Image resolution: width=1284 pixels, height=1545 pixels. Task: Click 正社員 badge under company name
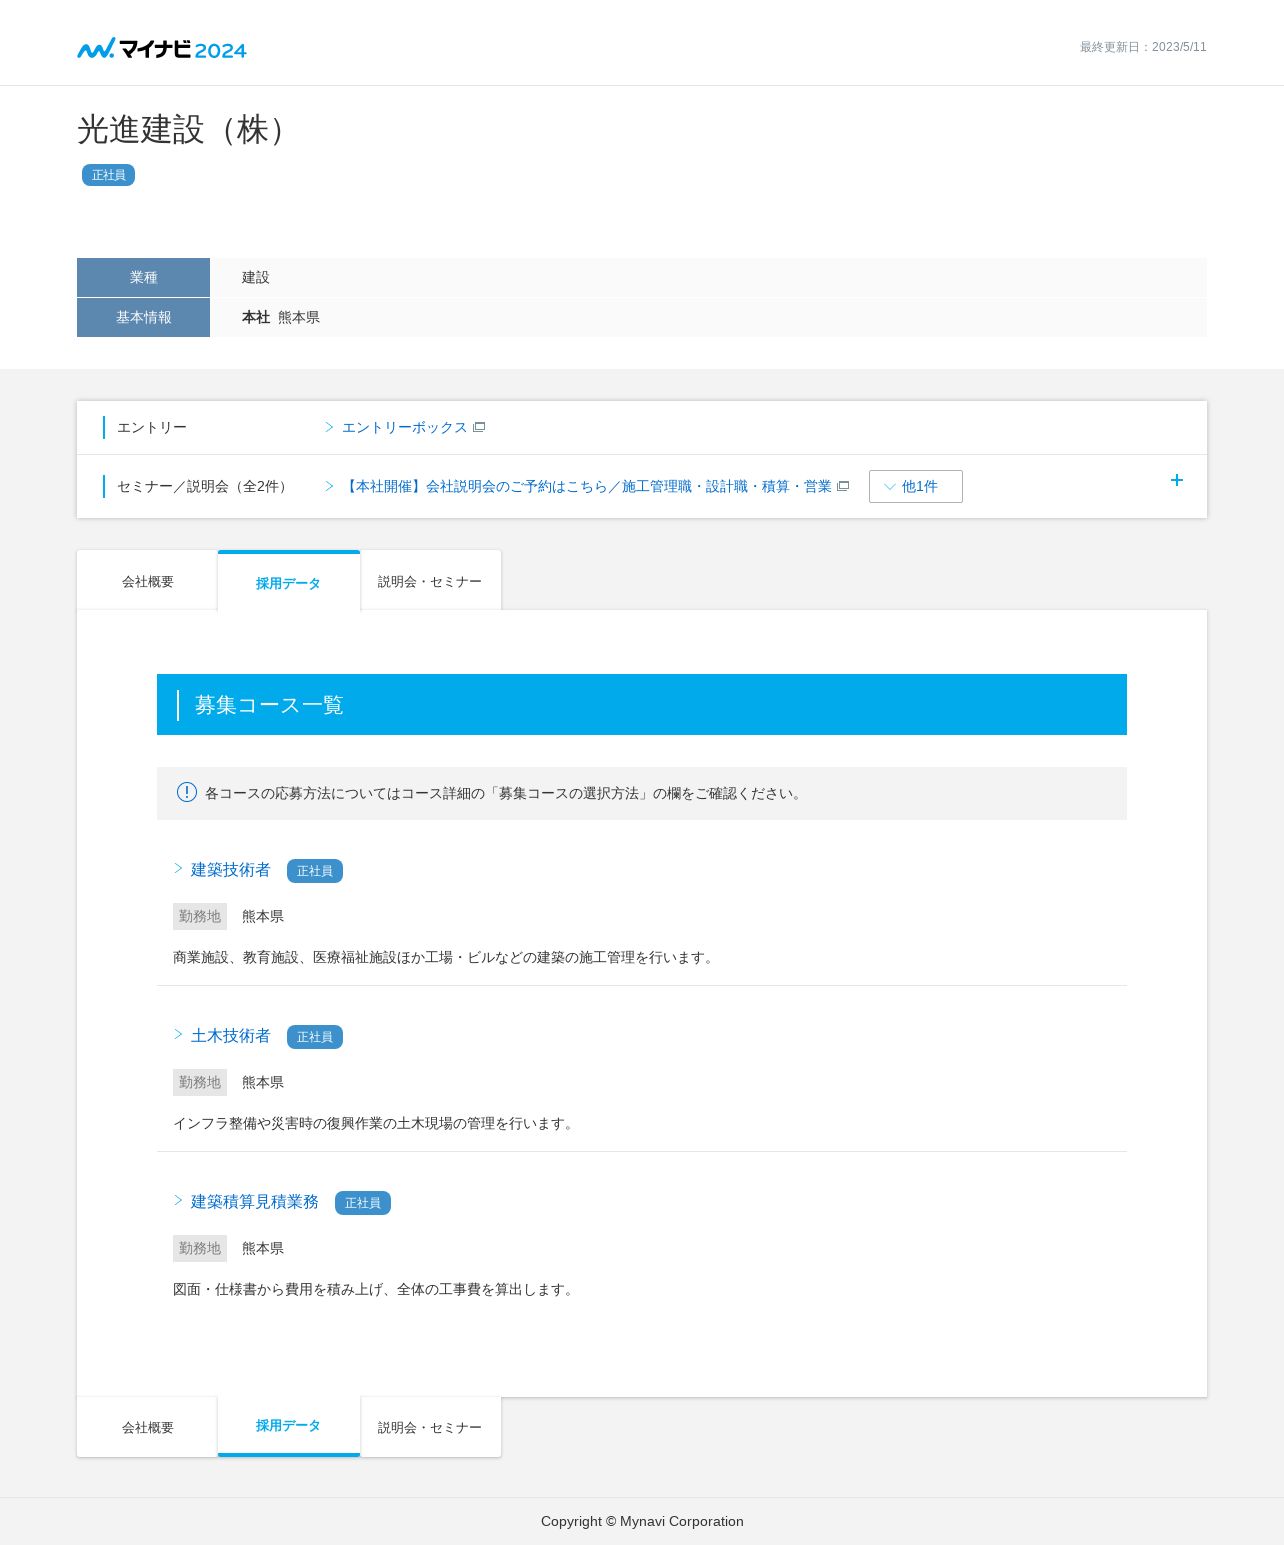108,175
